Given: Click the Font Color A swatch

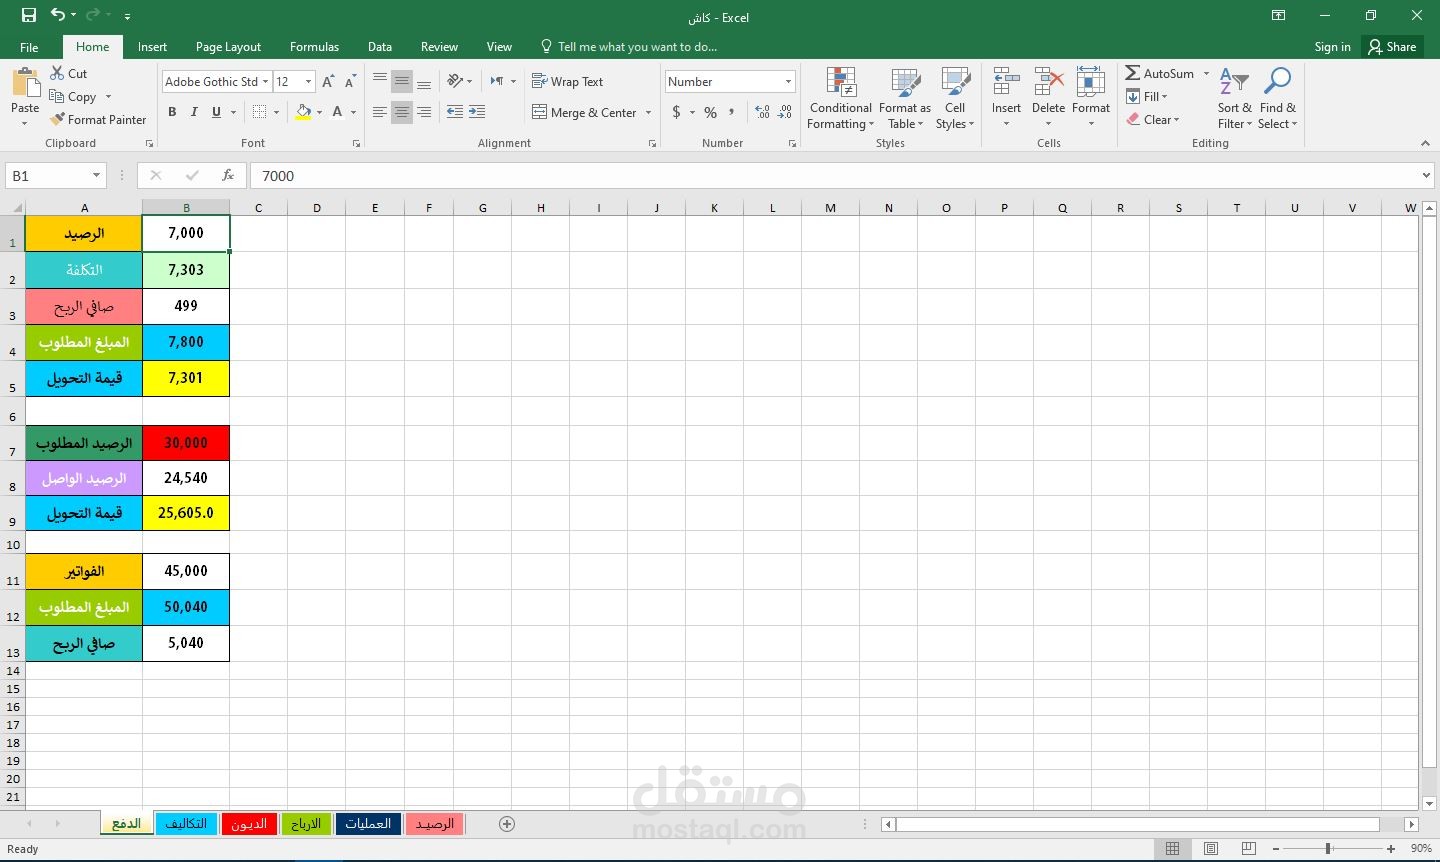Looking at the screenshot, I should tap(338, 112).
